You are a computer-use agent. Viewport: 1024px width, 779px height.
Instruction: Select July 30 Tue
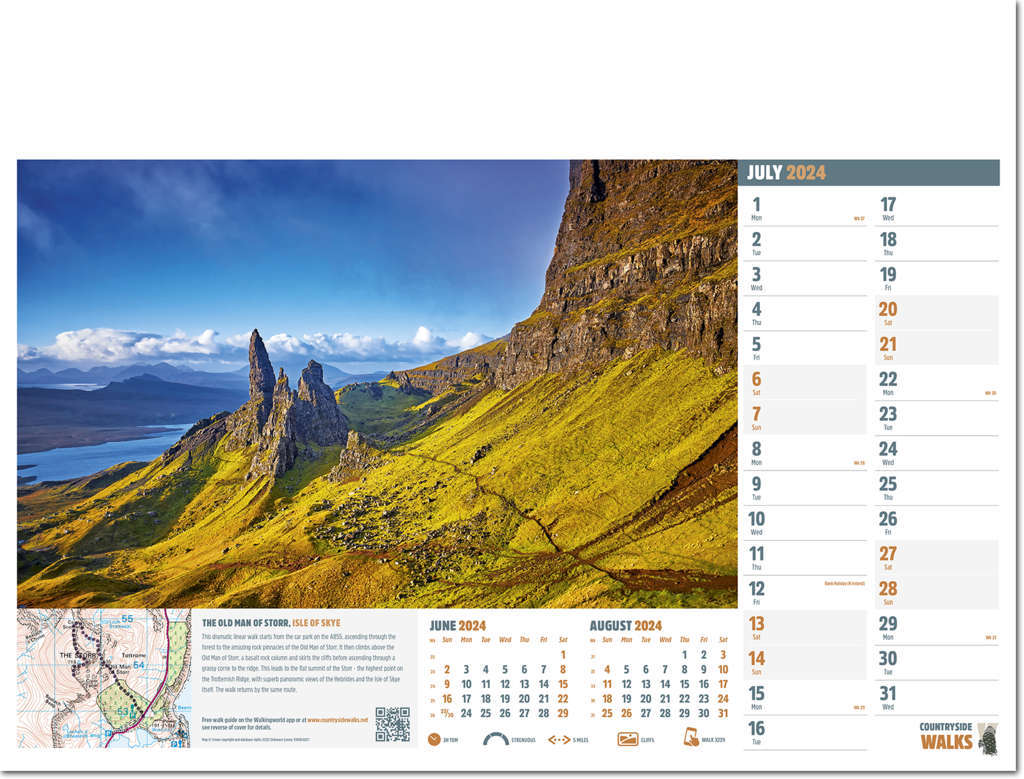tap(936, 663)
